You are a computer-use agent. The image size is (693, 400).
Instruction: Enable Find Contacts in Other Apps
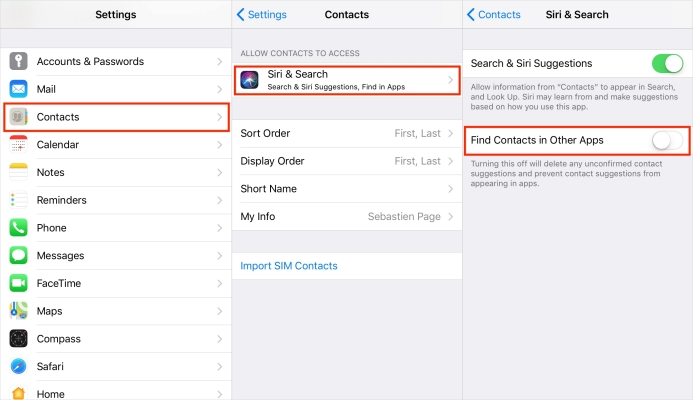tap(666, 140)
